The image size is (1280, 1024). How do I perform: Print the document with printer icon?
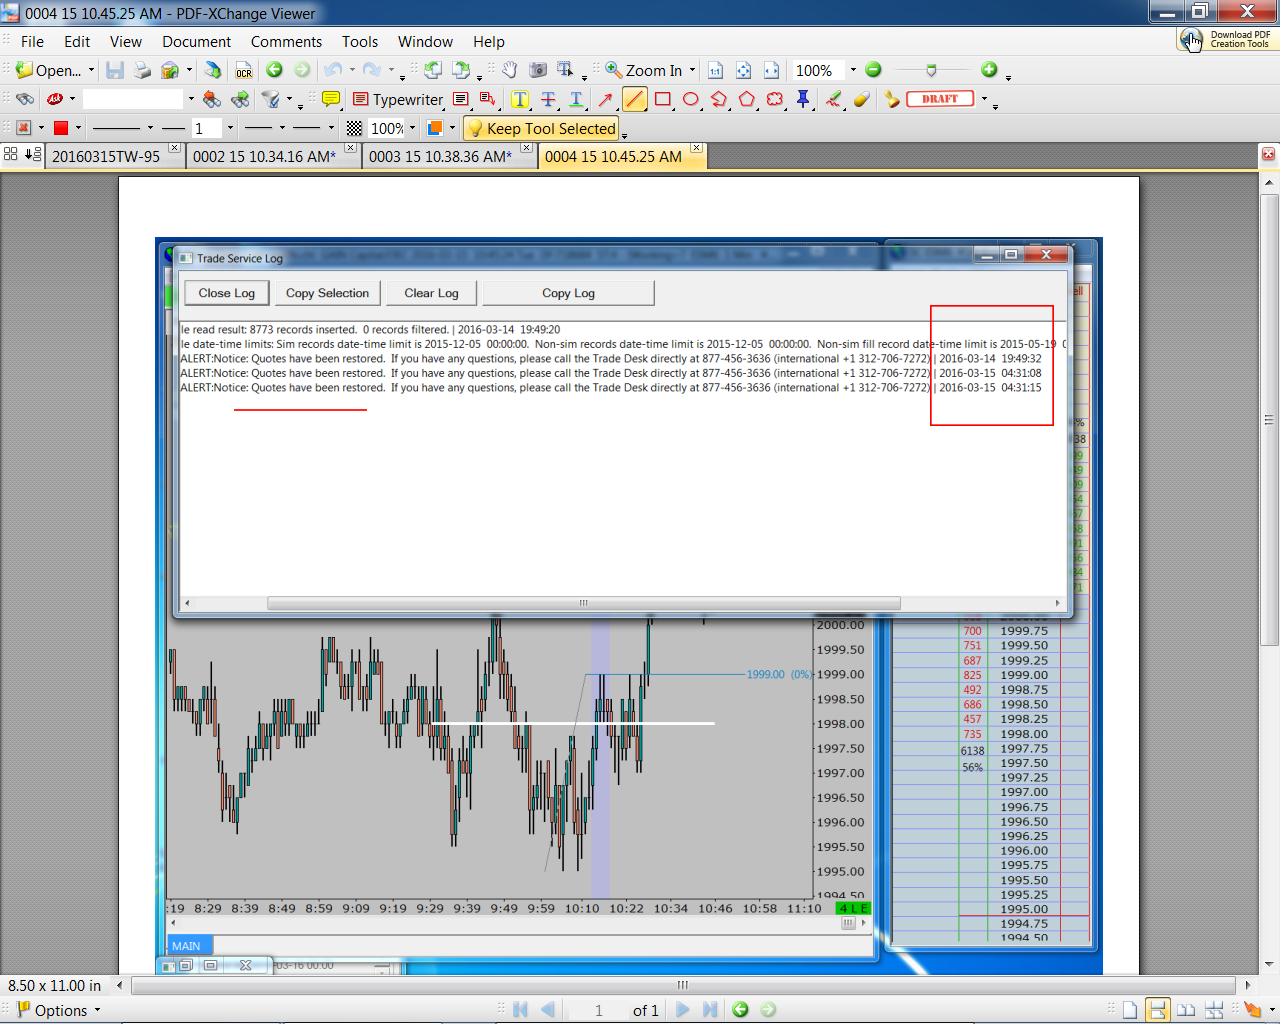pyautogui.click(x=142, y=70)
